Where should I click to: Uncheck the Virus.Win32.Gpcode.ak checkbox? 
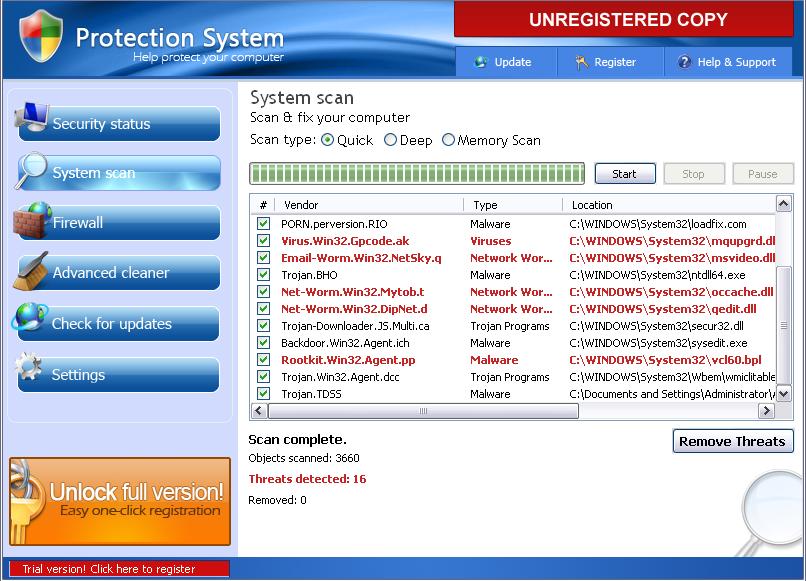264,241
